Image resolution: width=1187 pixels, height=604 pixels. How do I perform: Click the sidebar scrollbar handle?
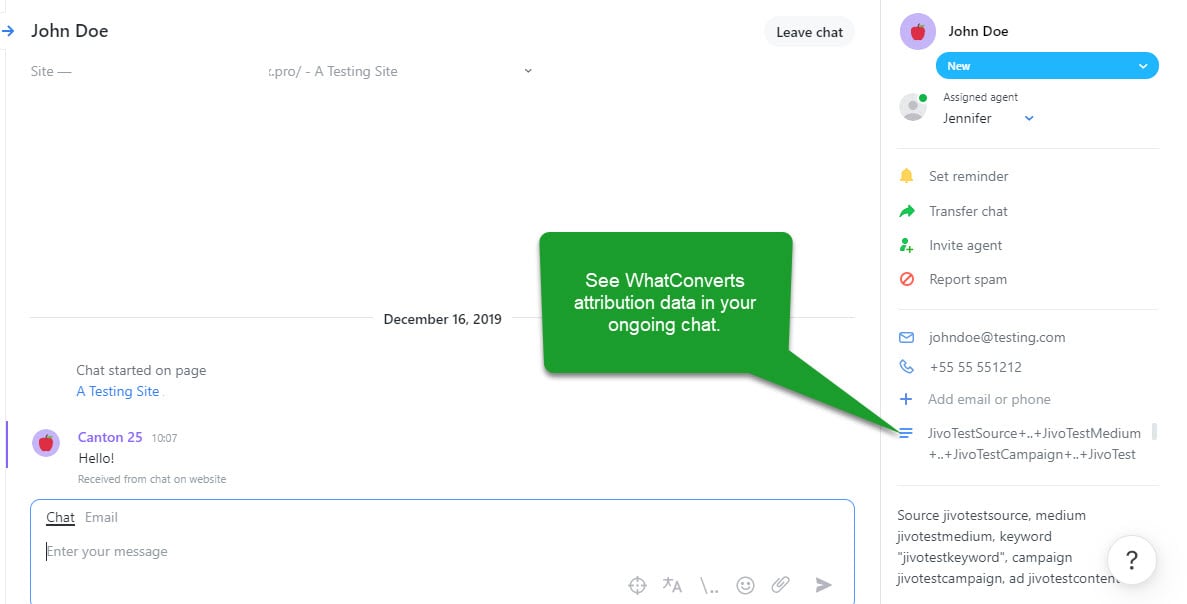1154,431
